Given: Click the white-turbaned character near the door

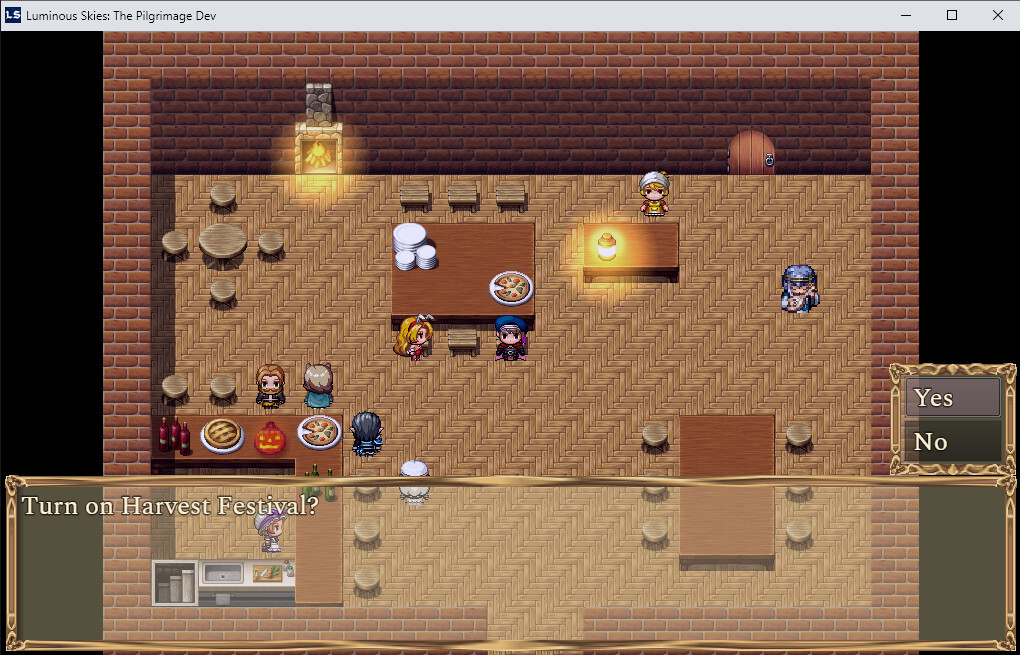Looking at the screenshot, I should point(654,193).
